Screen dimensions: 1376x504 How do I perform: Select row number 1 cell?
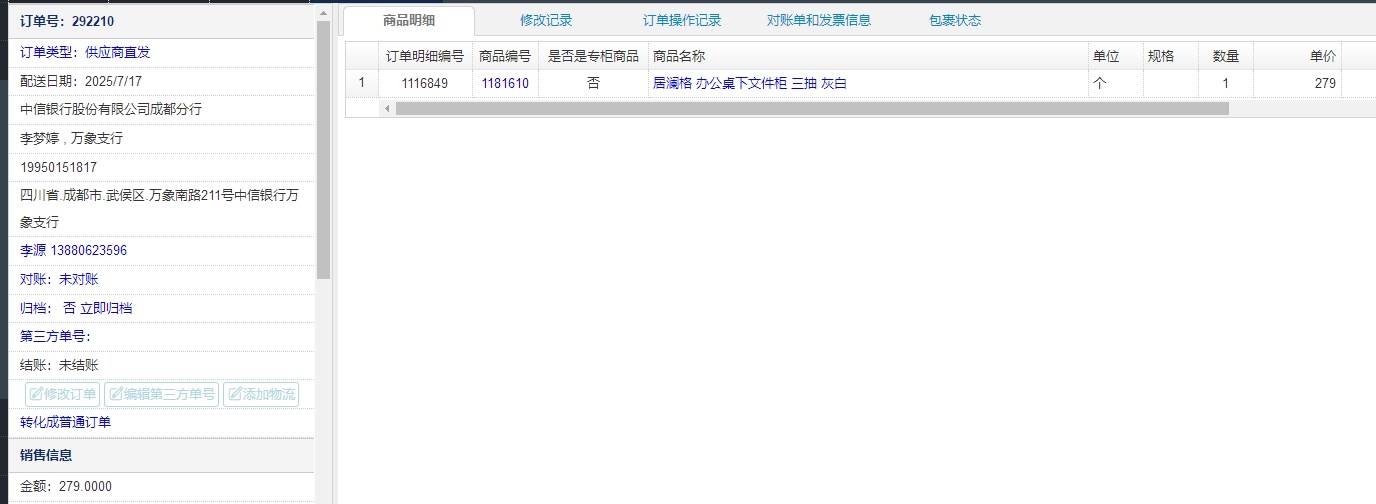[362, 84]
